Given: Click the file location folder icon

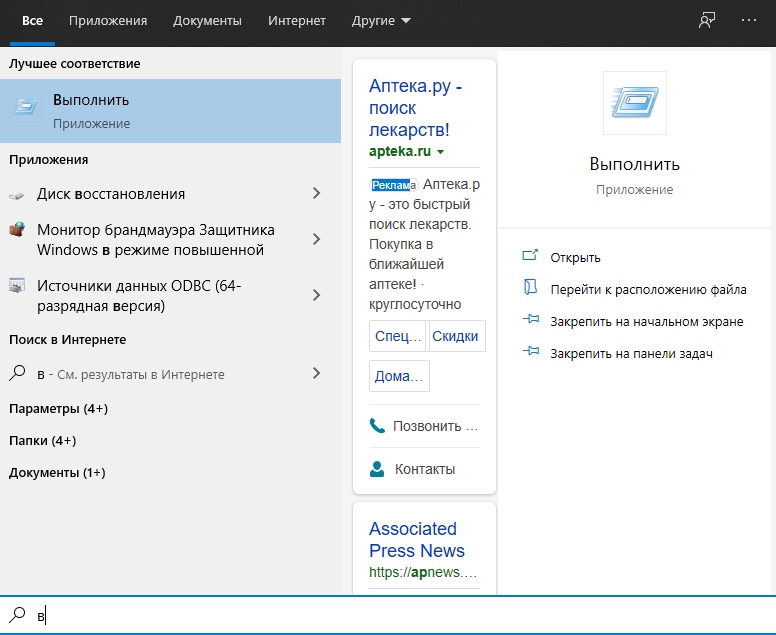Looking at the screenshot, I should click(x=530, y=287).
